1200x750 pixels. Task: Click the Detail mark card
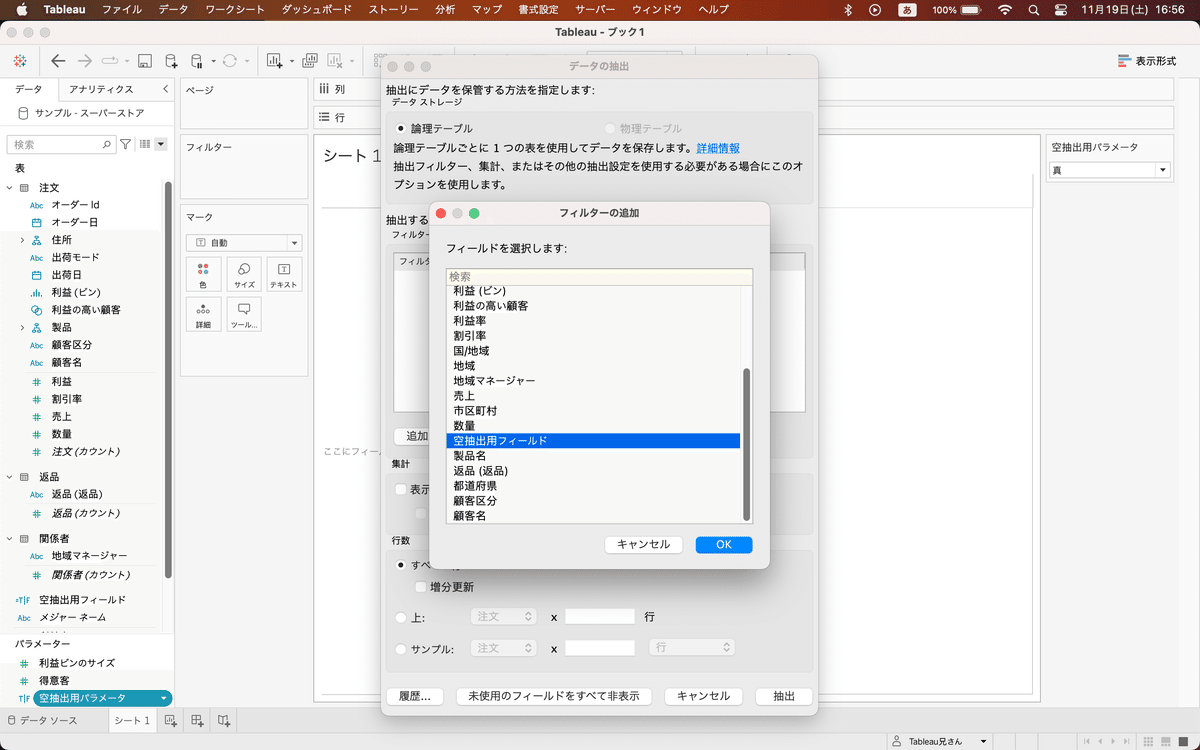tap(203, 314)
